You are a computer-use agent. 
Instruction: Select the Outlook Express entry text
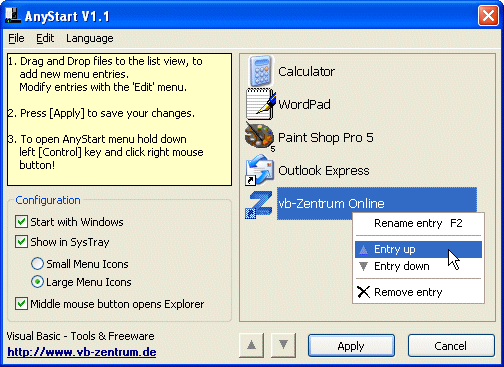click(x=324, y=170)
